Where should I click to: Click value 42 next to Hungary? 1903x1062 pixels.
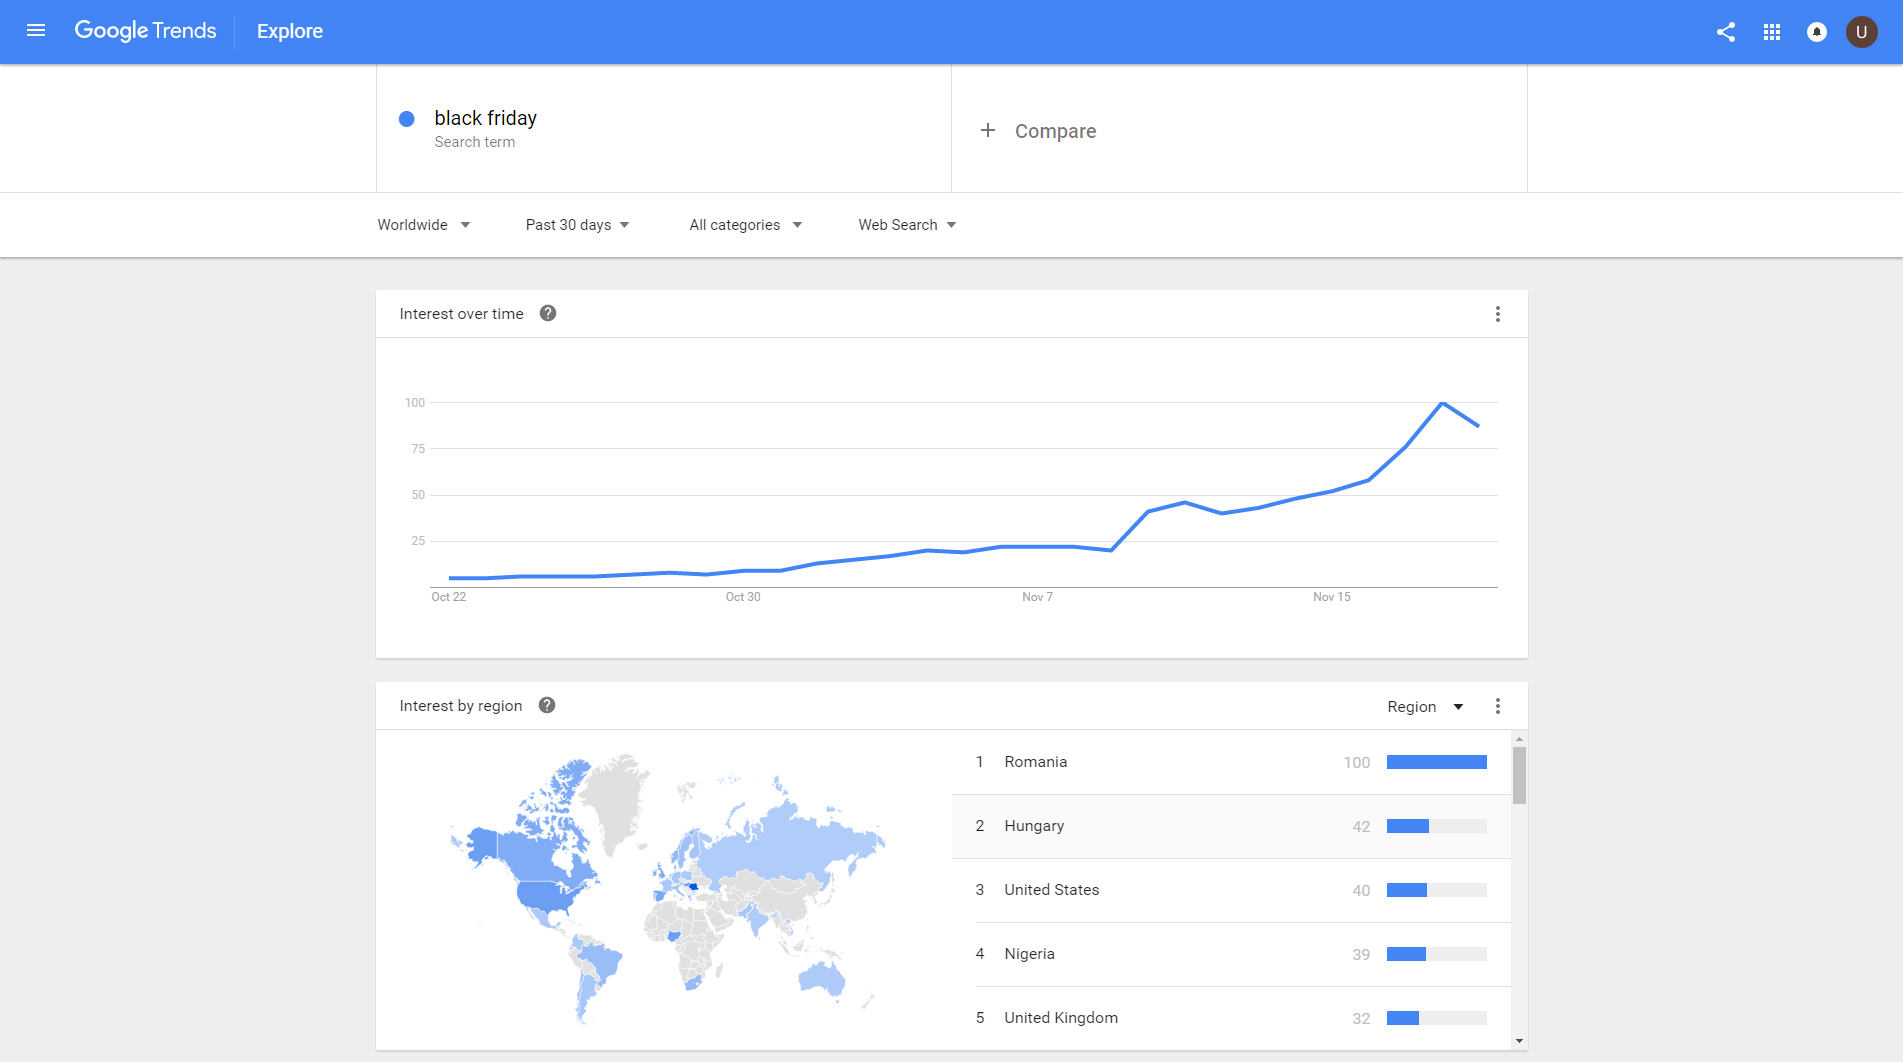pos(1361,827)
